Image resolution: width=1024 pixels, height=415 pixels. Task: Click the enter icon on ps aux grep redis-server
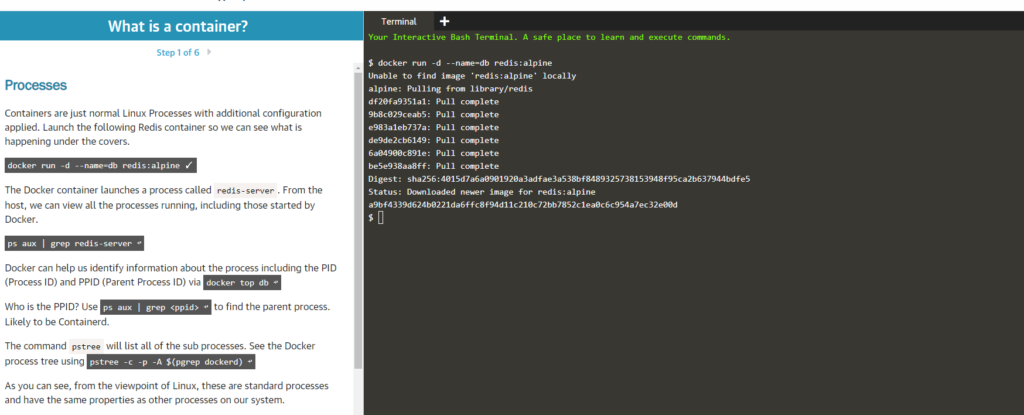[138, 244]
